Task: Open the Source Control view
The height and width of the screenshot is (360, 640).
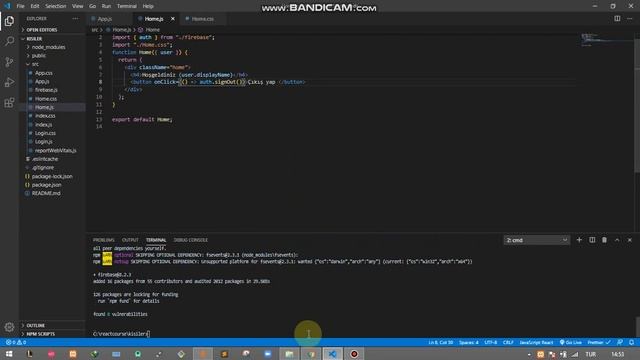Action: (9, 62)
